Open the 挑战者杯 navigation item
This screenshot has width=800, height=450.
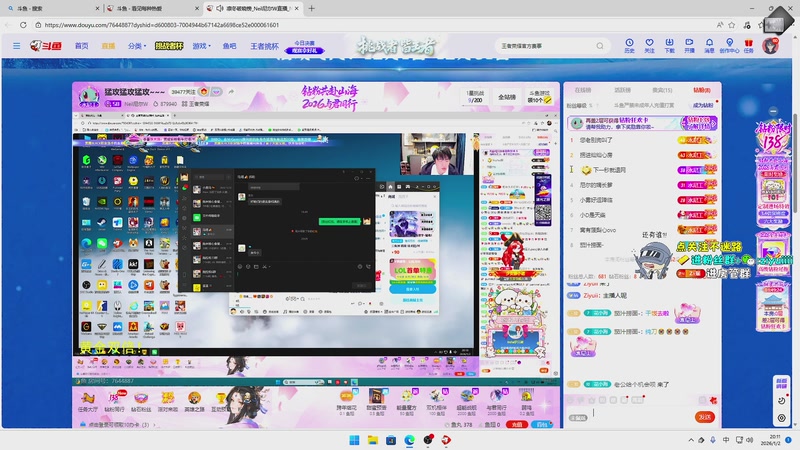tap(169, 46)
